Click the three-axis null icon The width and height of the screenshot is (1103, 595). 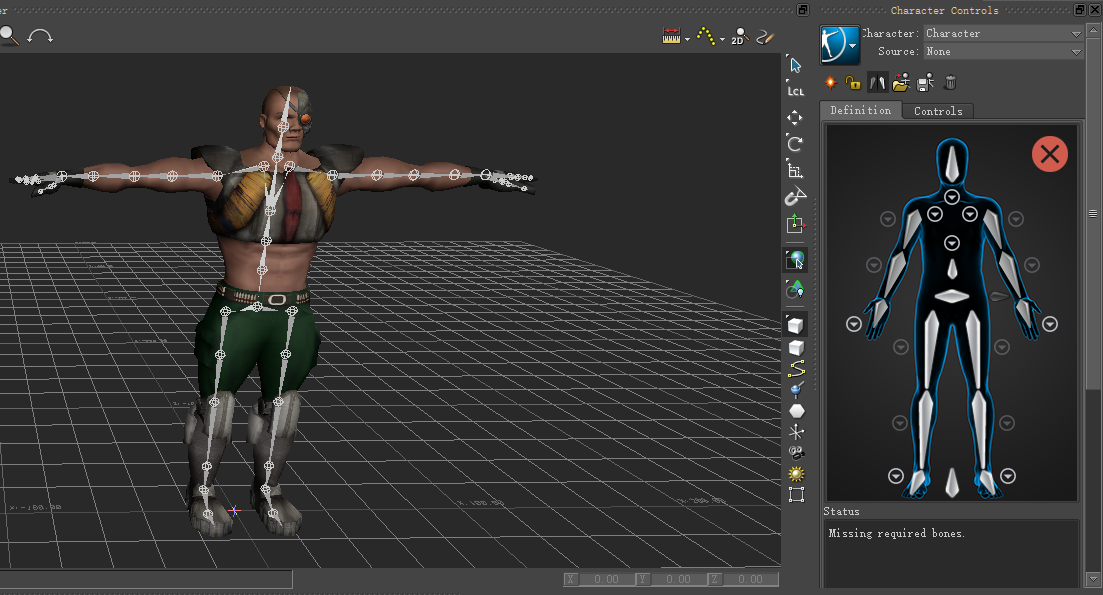796,432
